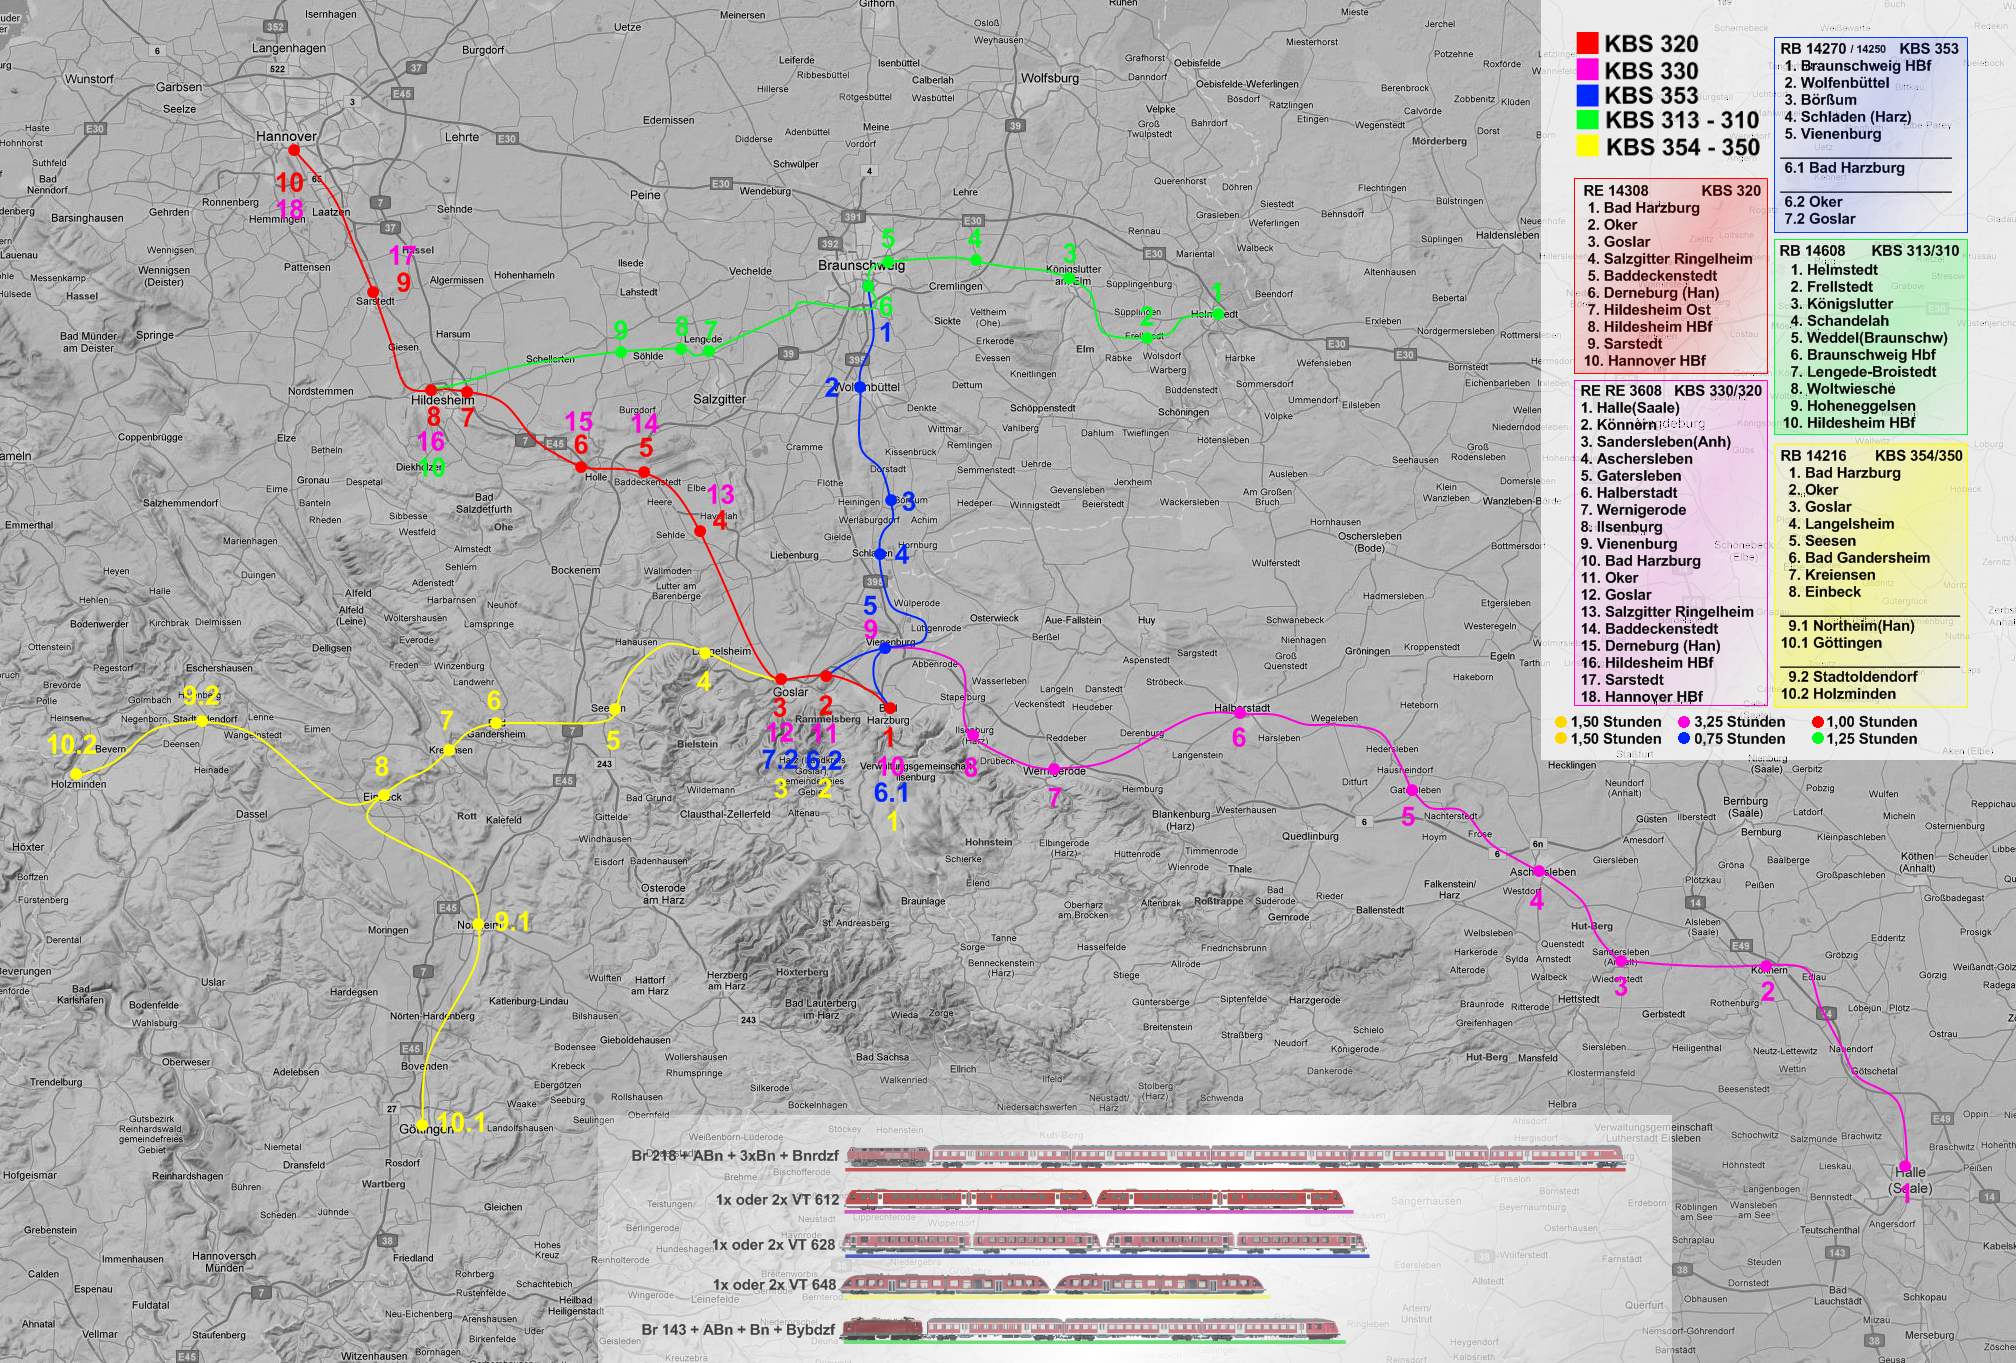This screenshot has width=2016, height=1363.
Task: Click the red Hannover station marker
Action: tap(294, 150)
